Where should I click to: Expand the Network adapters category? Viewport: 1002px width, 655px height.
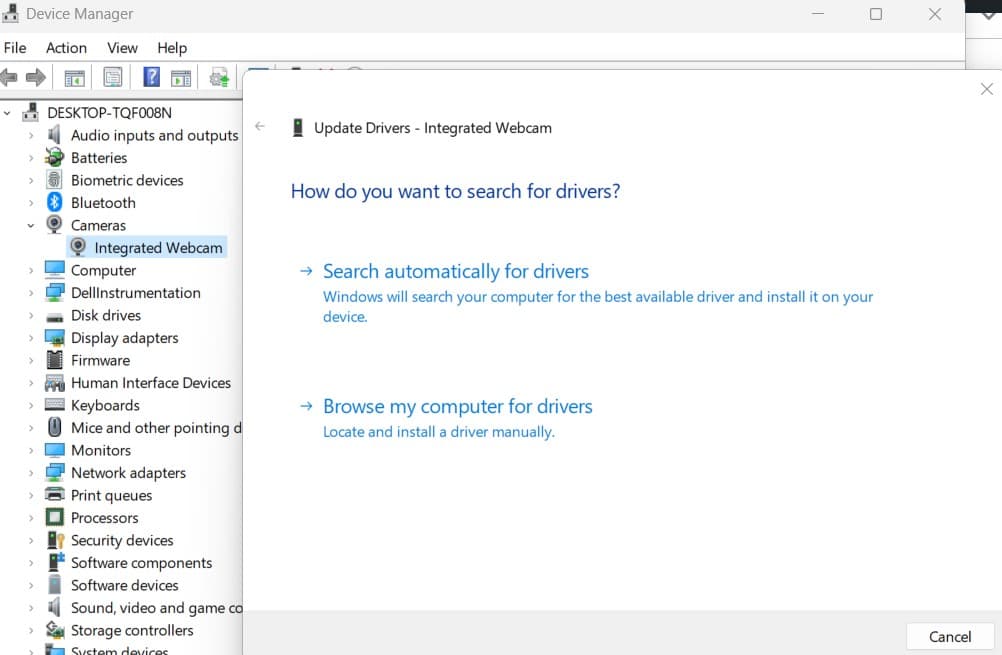click(32, 472)
